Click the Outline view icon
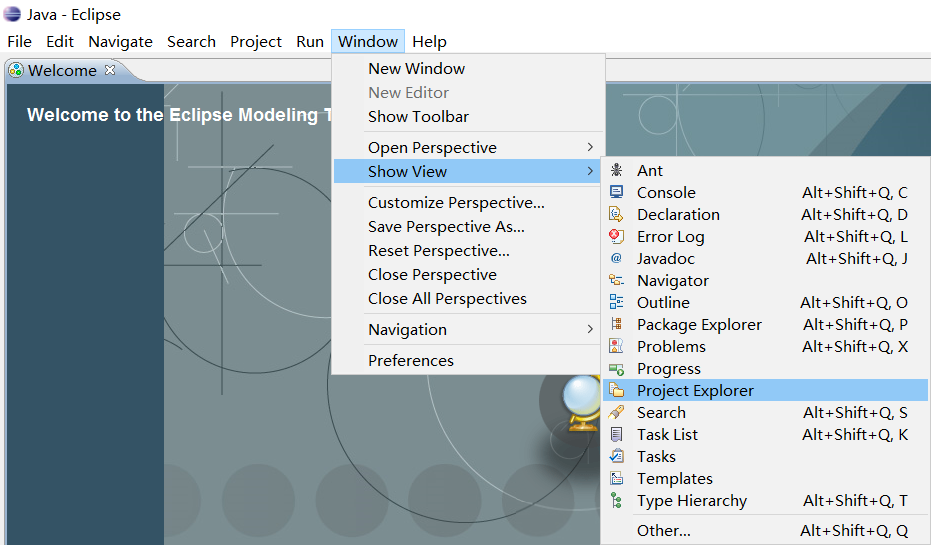Screen dimensions: 931x545 616,302
